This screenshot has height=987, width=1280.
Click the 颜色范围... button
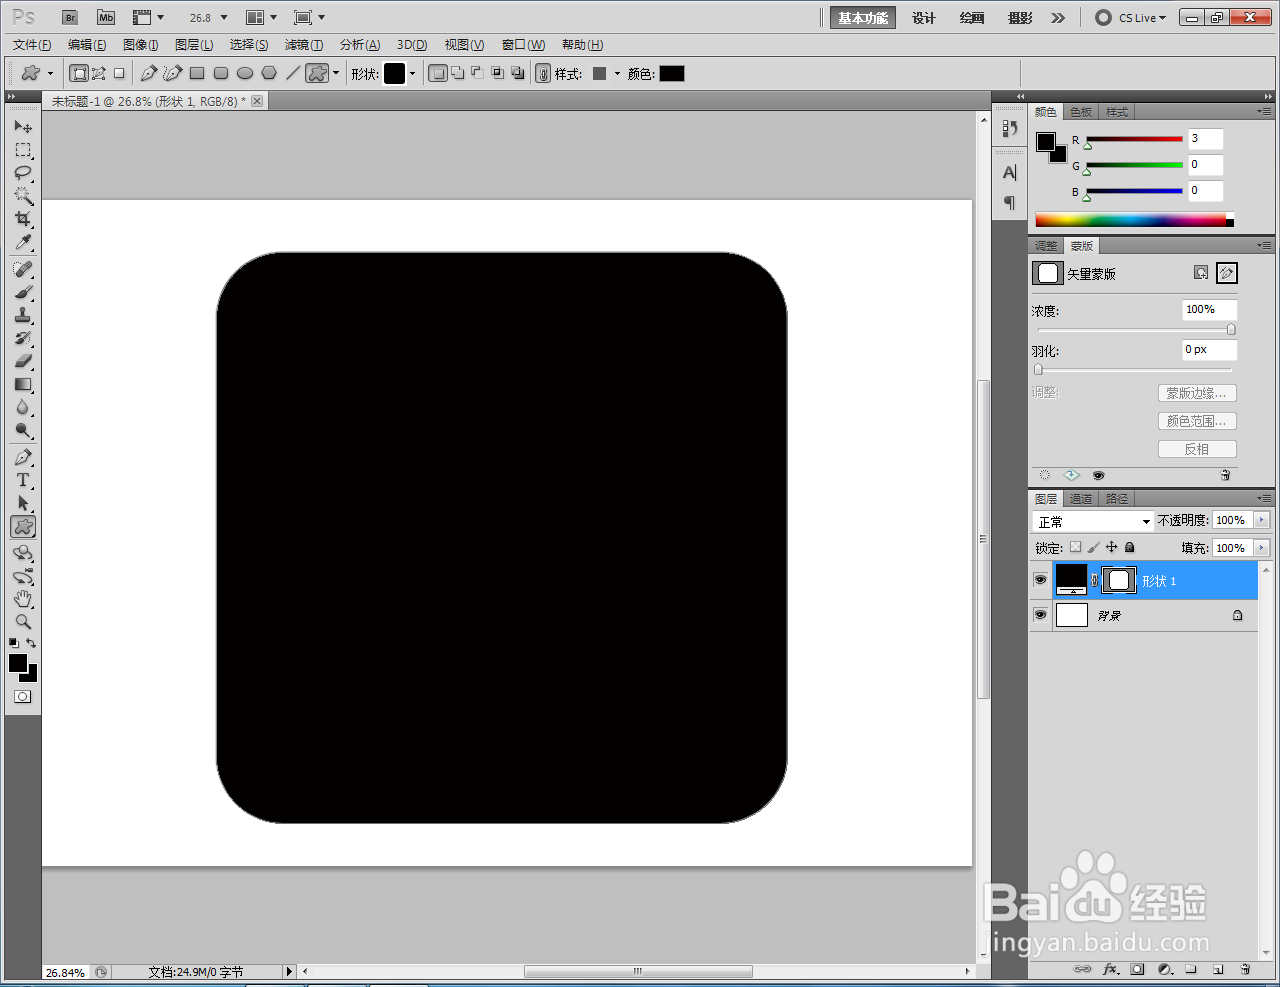(1197, 421)
